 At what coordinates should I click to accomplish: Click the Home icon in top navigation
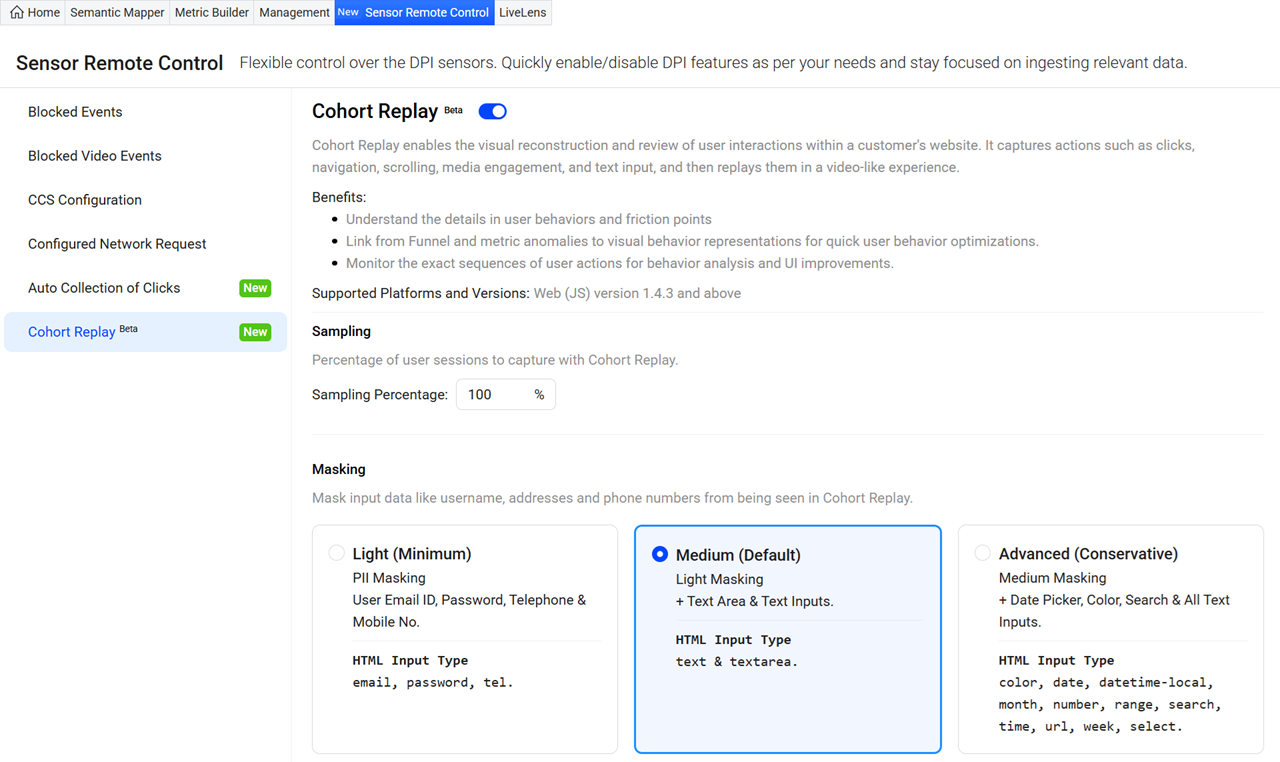[x=17, y=13]
